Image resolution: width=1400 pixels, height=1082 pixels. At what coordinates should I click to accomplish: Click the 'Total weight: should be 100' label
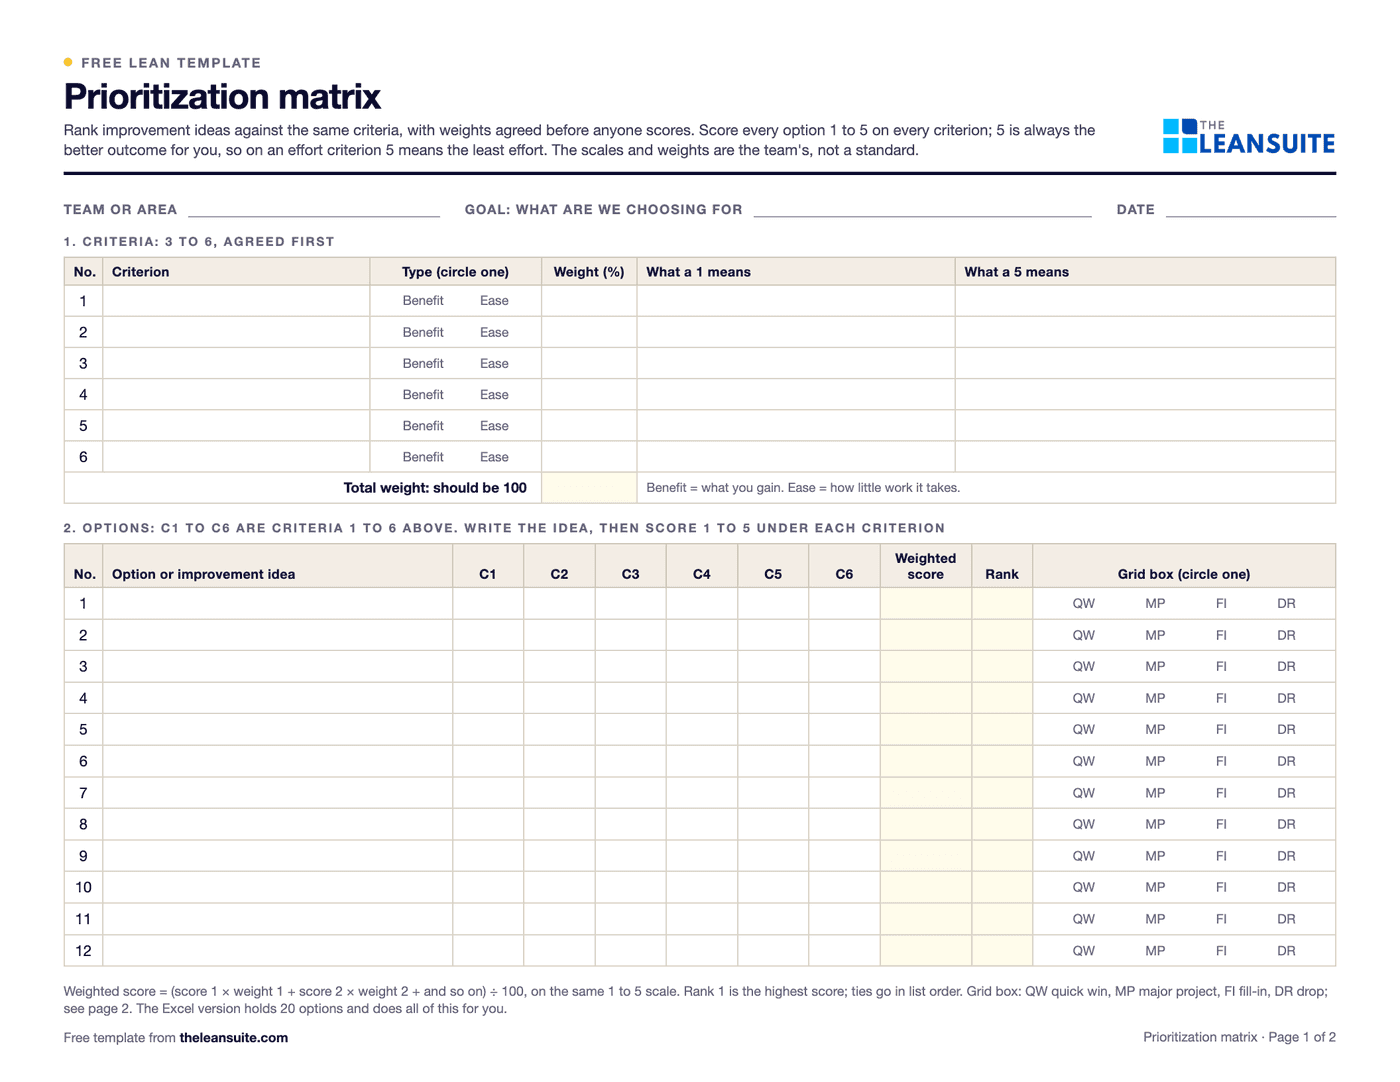pos(435,488)
